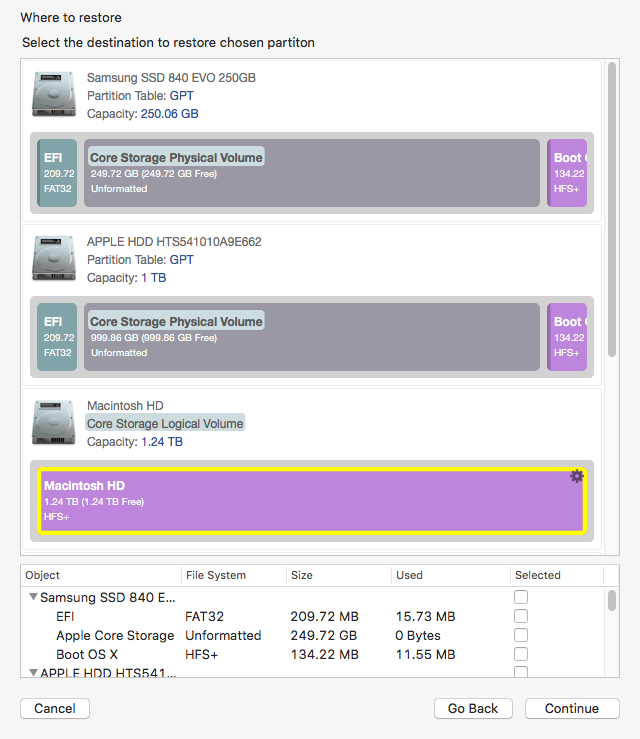Click the Samsung SSD 840 EVO 250GB title
640x739 pixels.
point(171,77)
